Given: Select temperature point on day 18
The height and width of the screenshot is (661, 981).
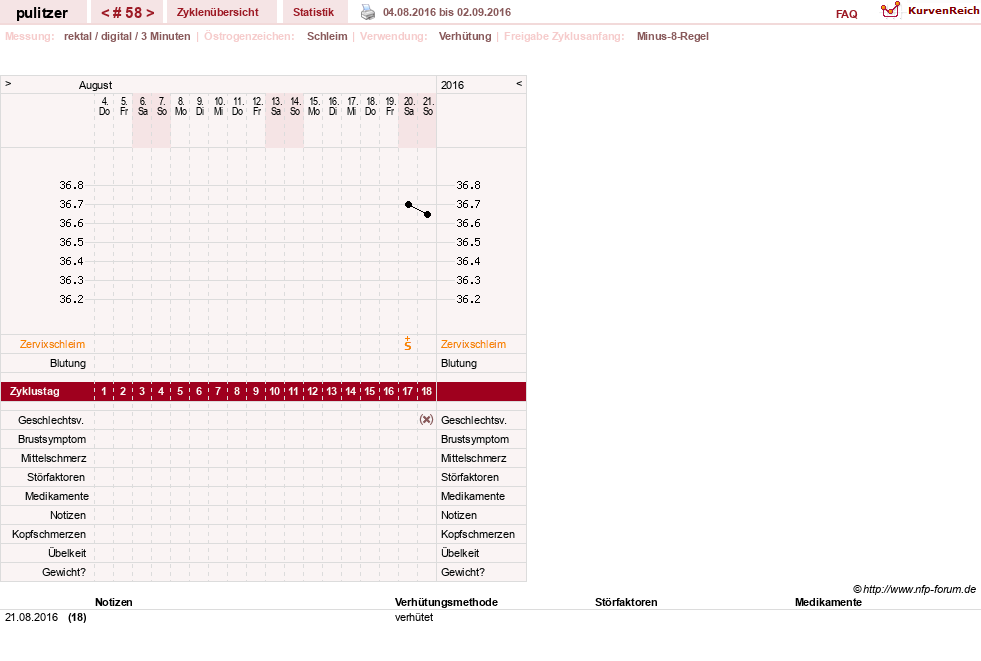Looking at the screenshot, I should [x=427, y=214].
